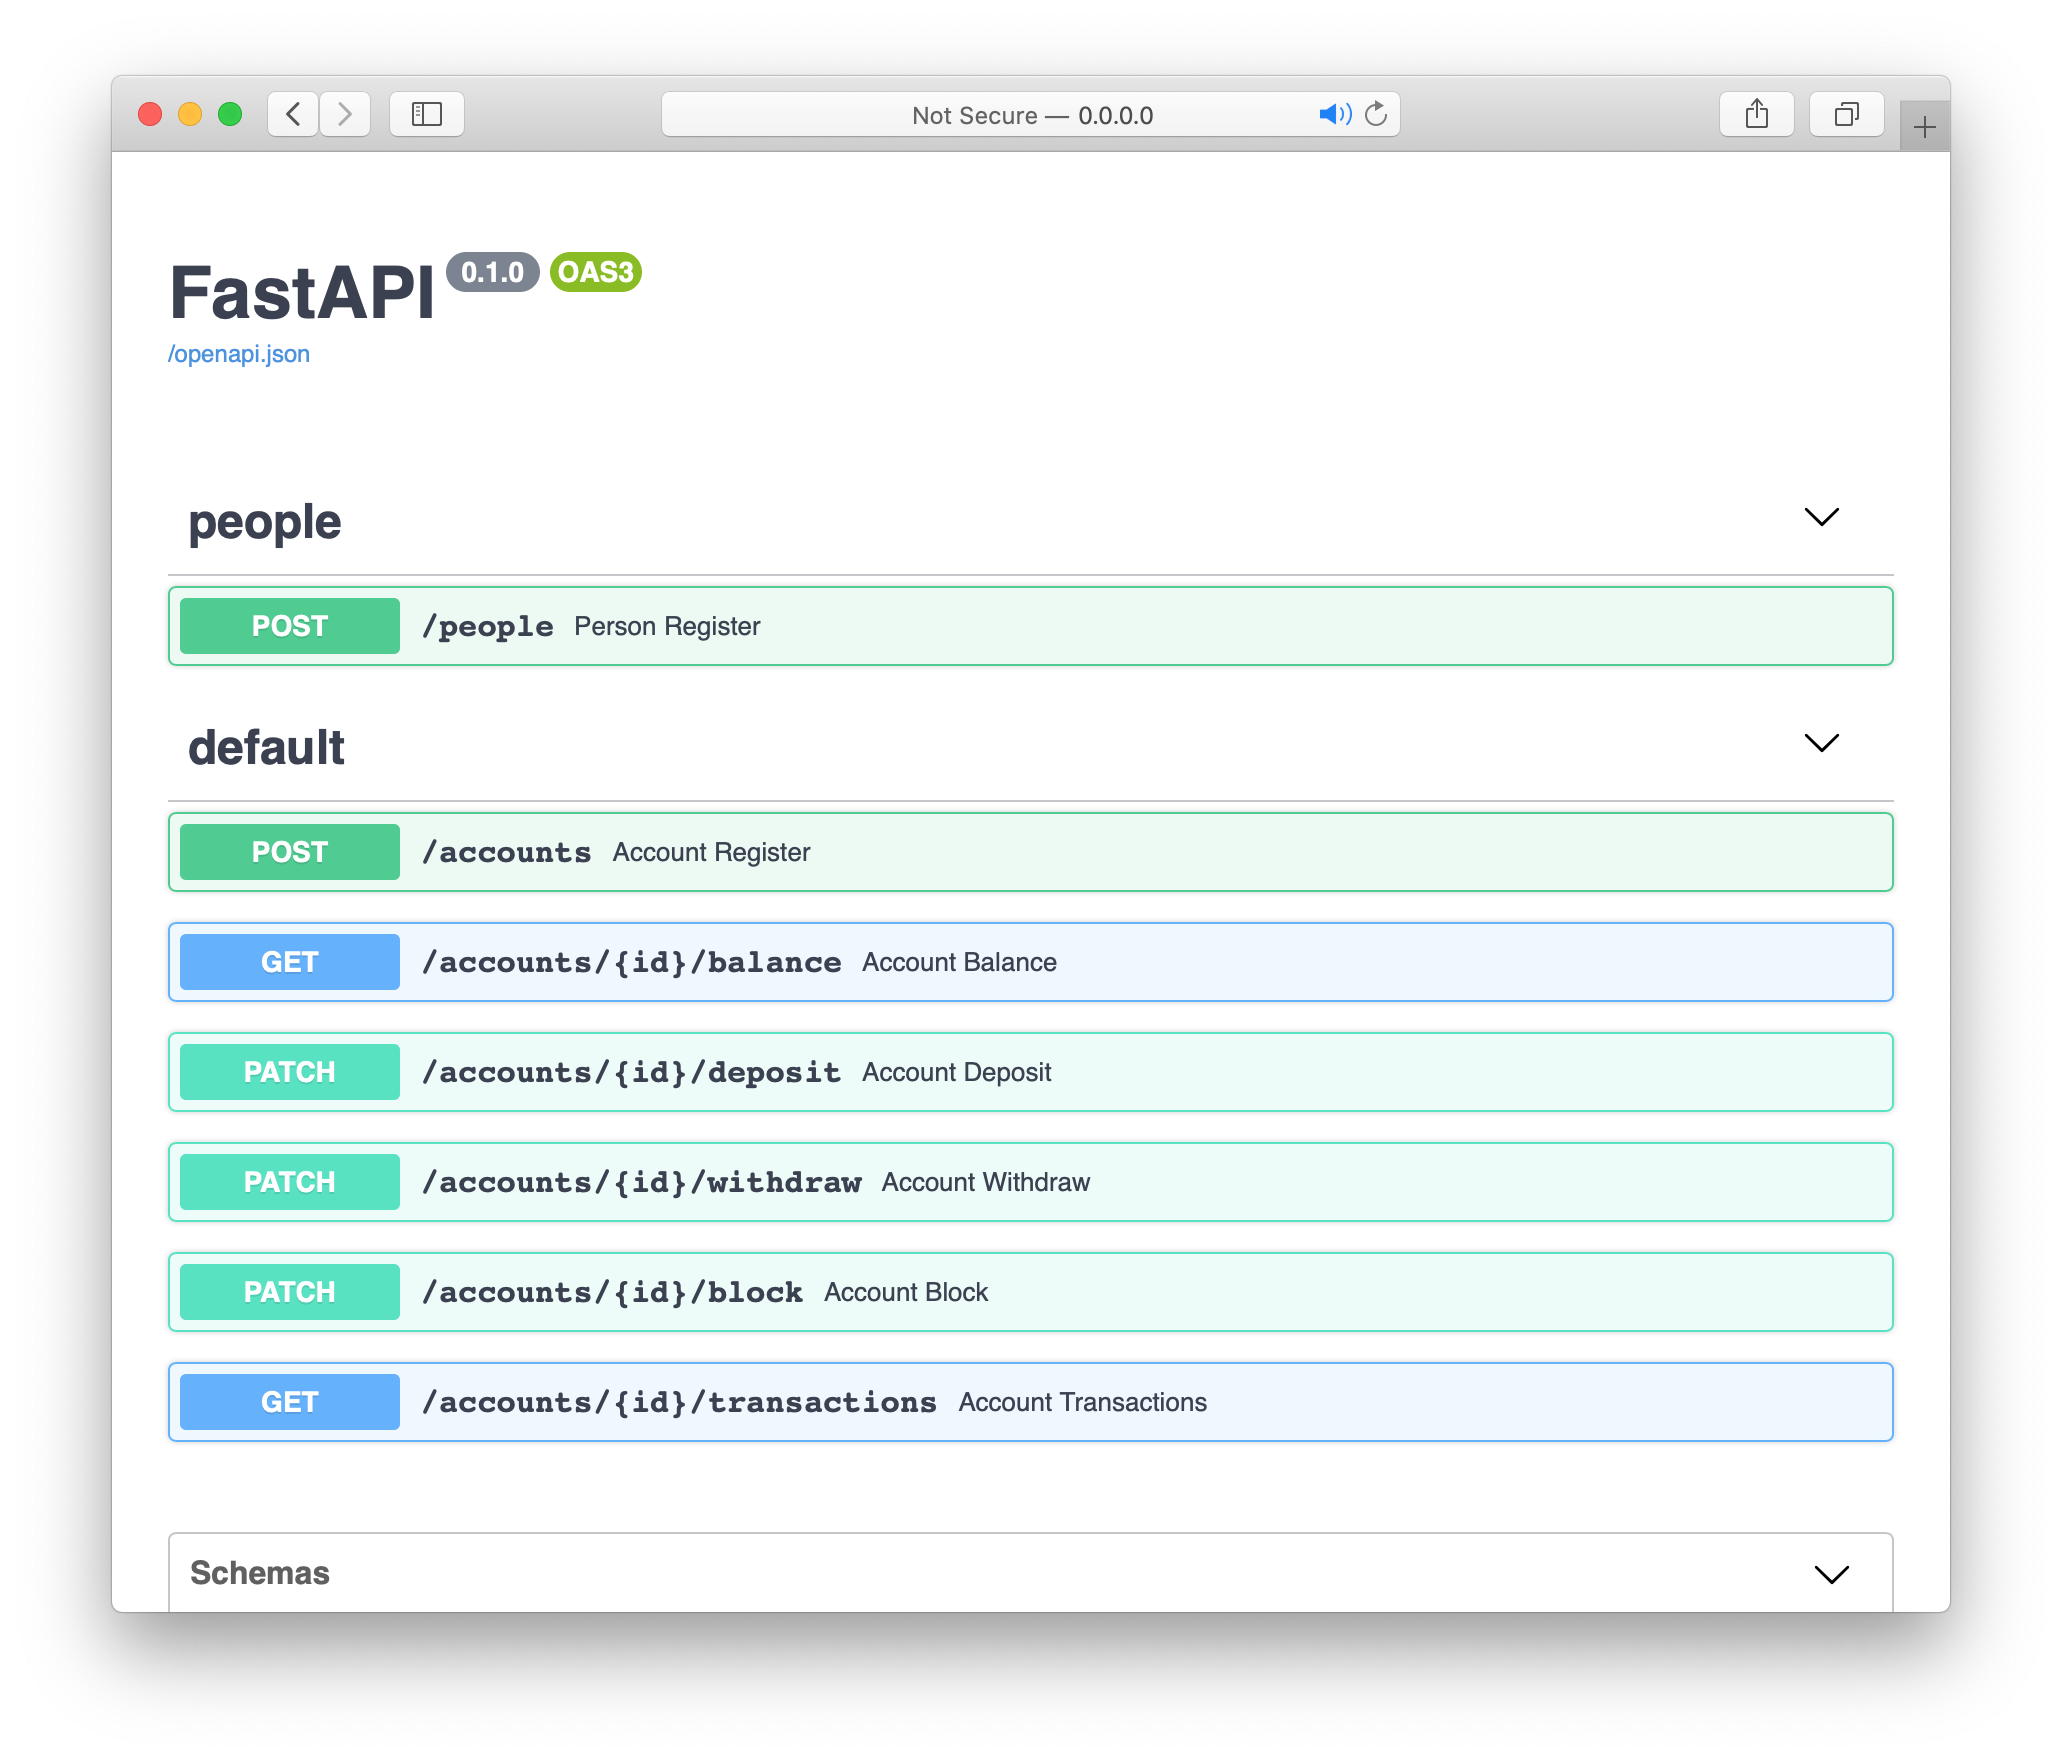
Task: Click the POST method badge for /people
Action: pos(290,626)
